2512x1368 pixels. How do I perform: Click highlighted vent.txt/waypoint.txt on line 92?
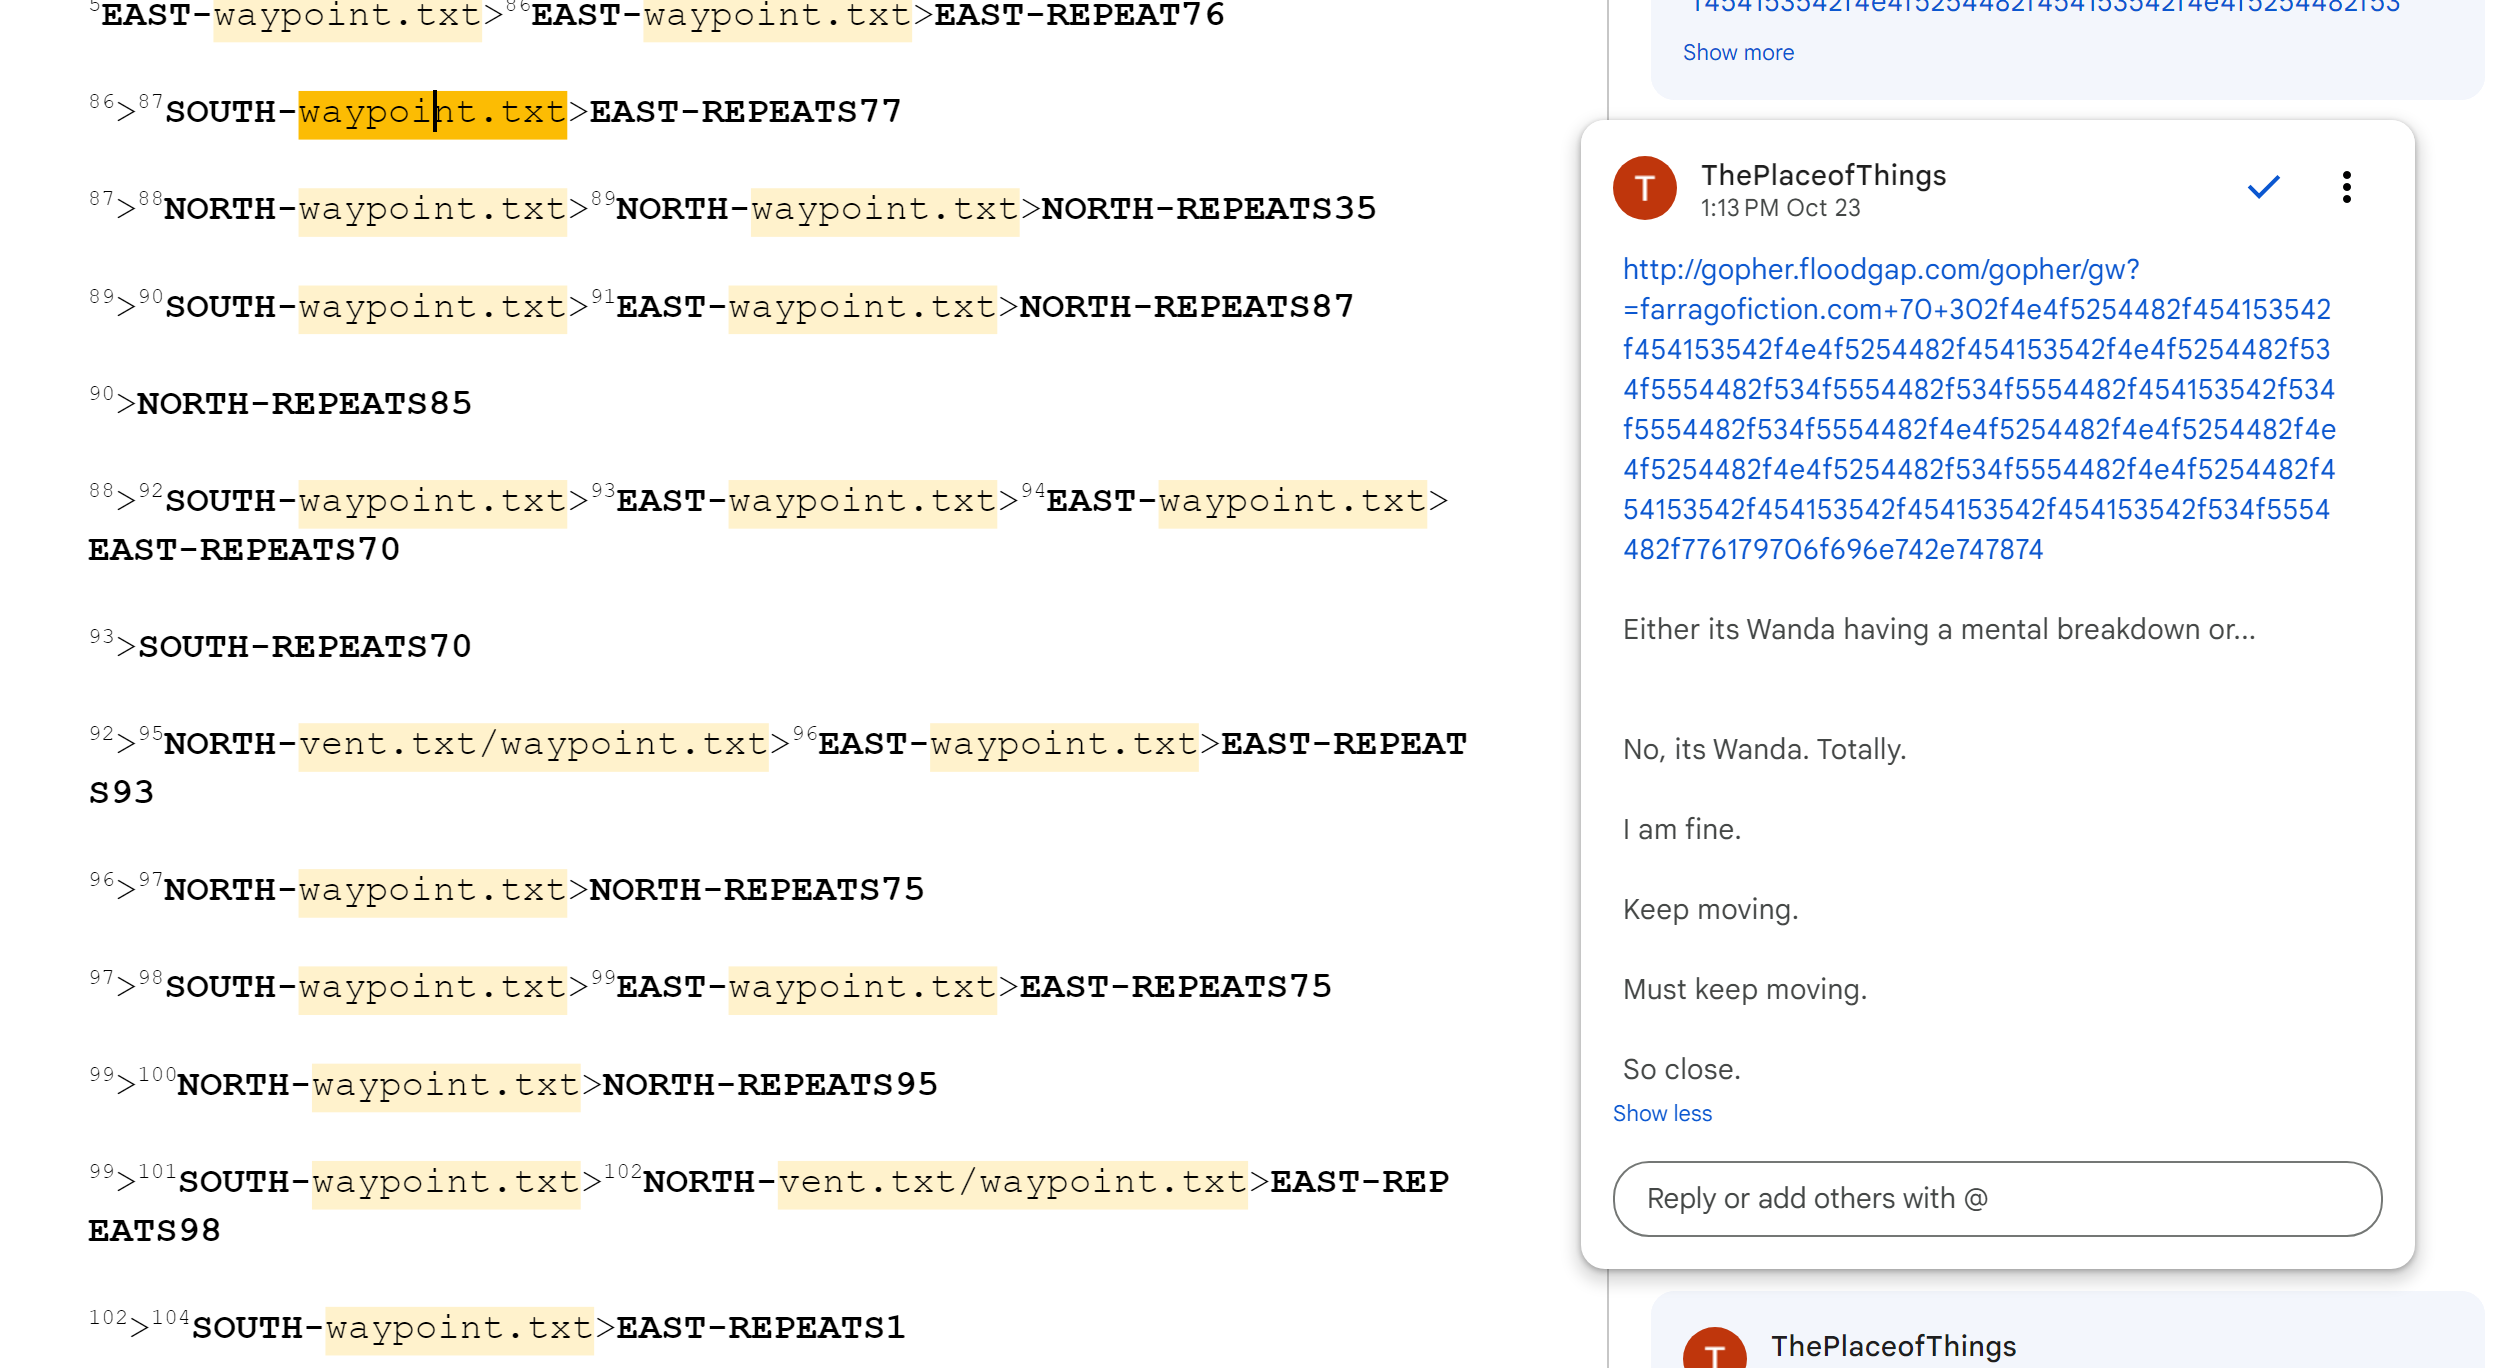pyautogui.click(x=533, y=745)
